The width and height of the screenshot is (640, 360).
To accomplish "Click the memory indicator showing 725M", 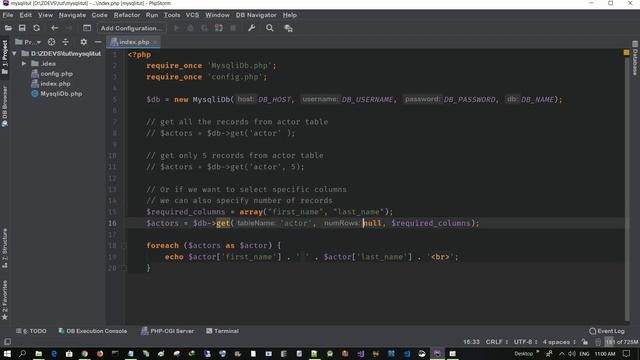I will point(621,342).
